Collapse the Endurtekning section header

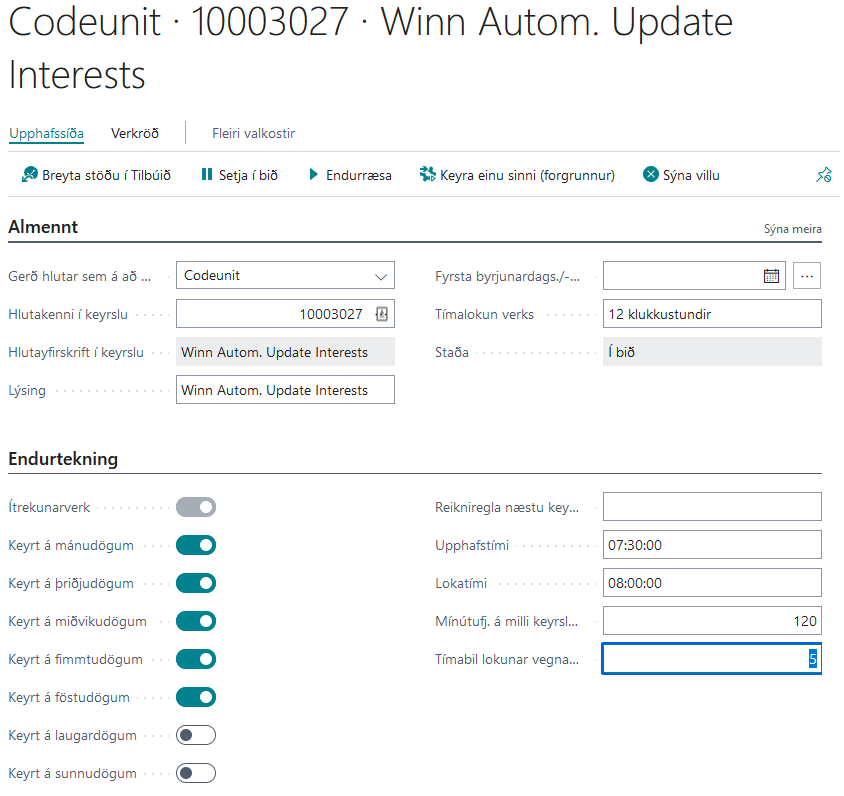click(63, 459)
